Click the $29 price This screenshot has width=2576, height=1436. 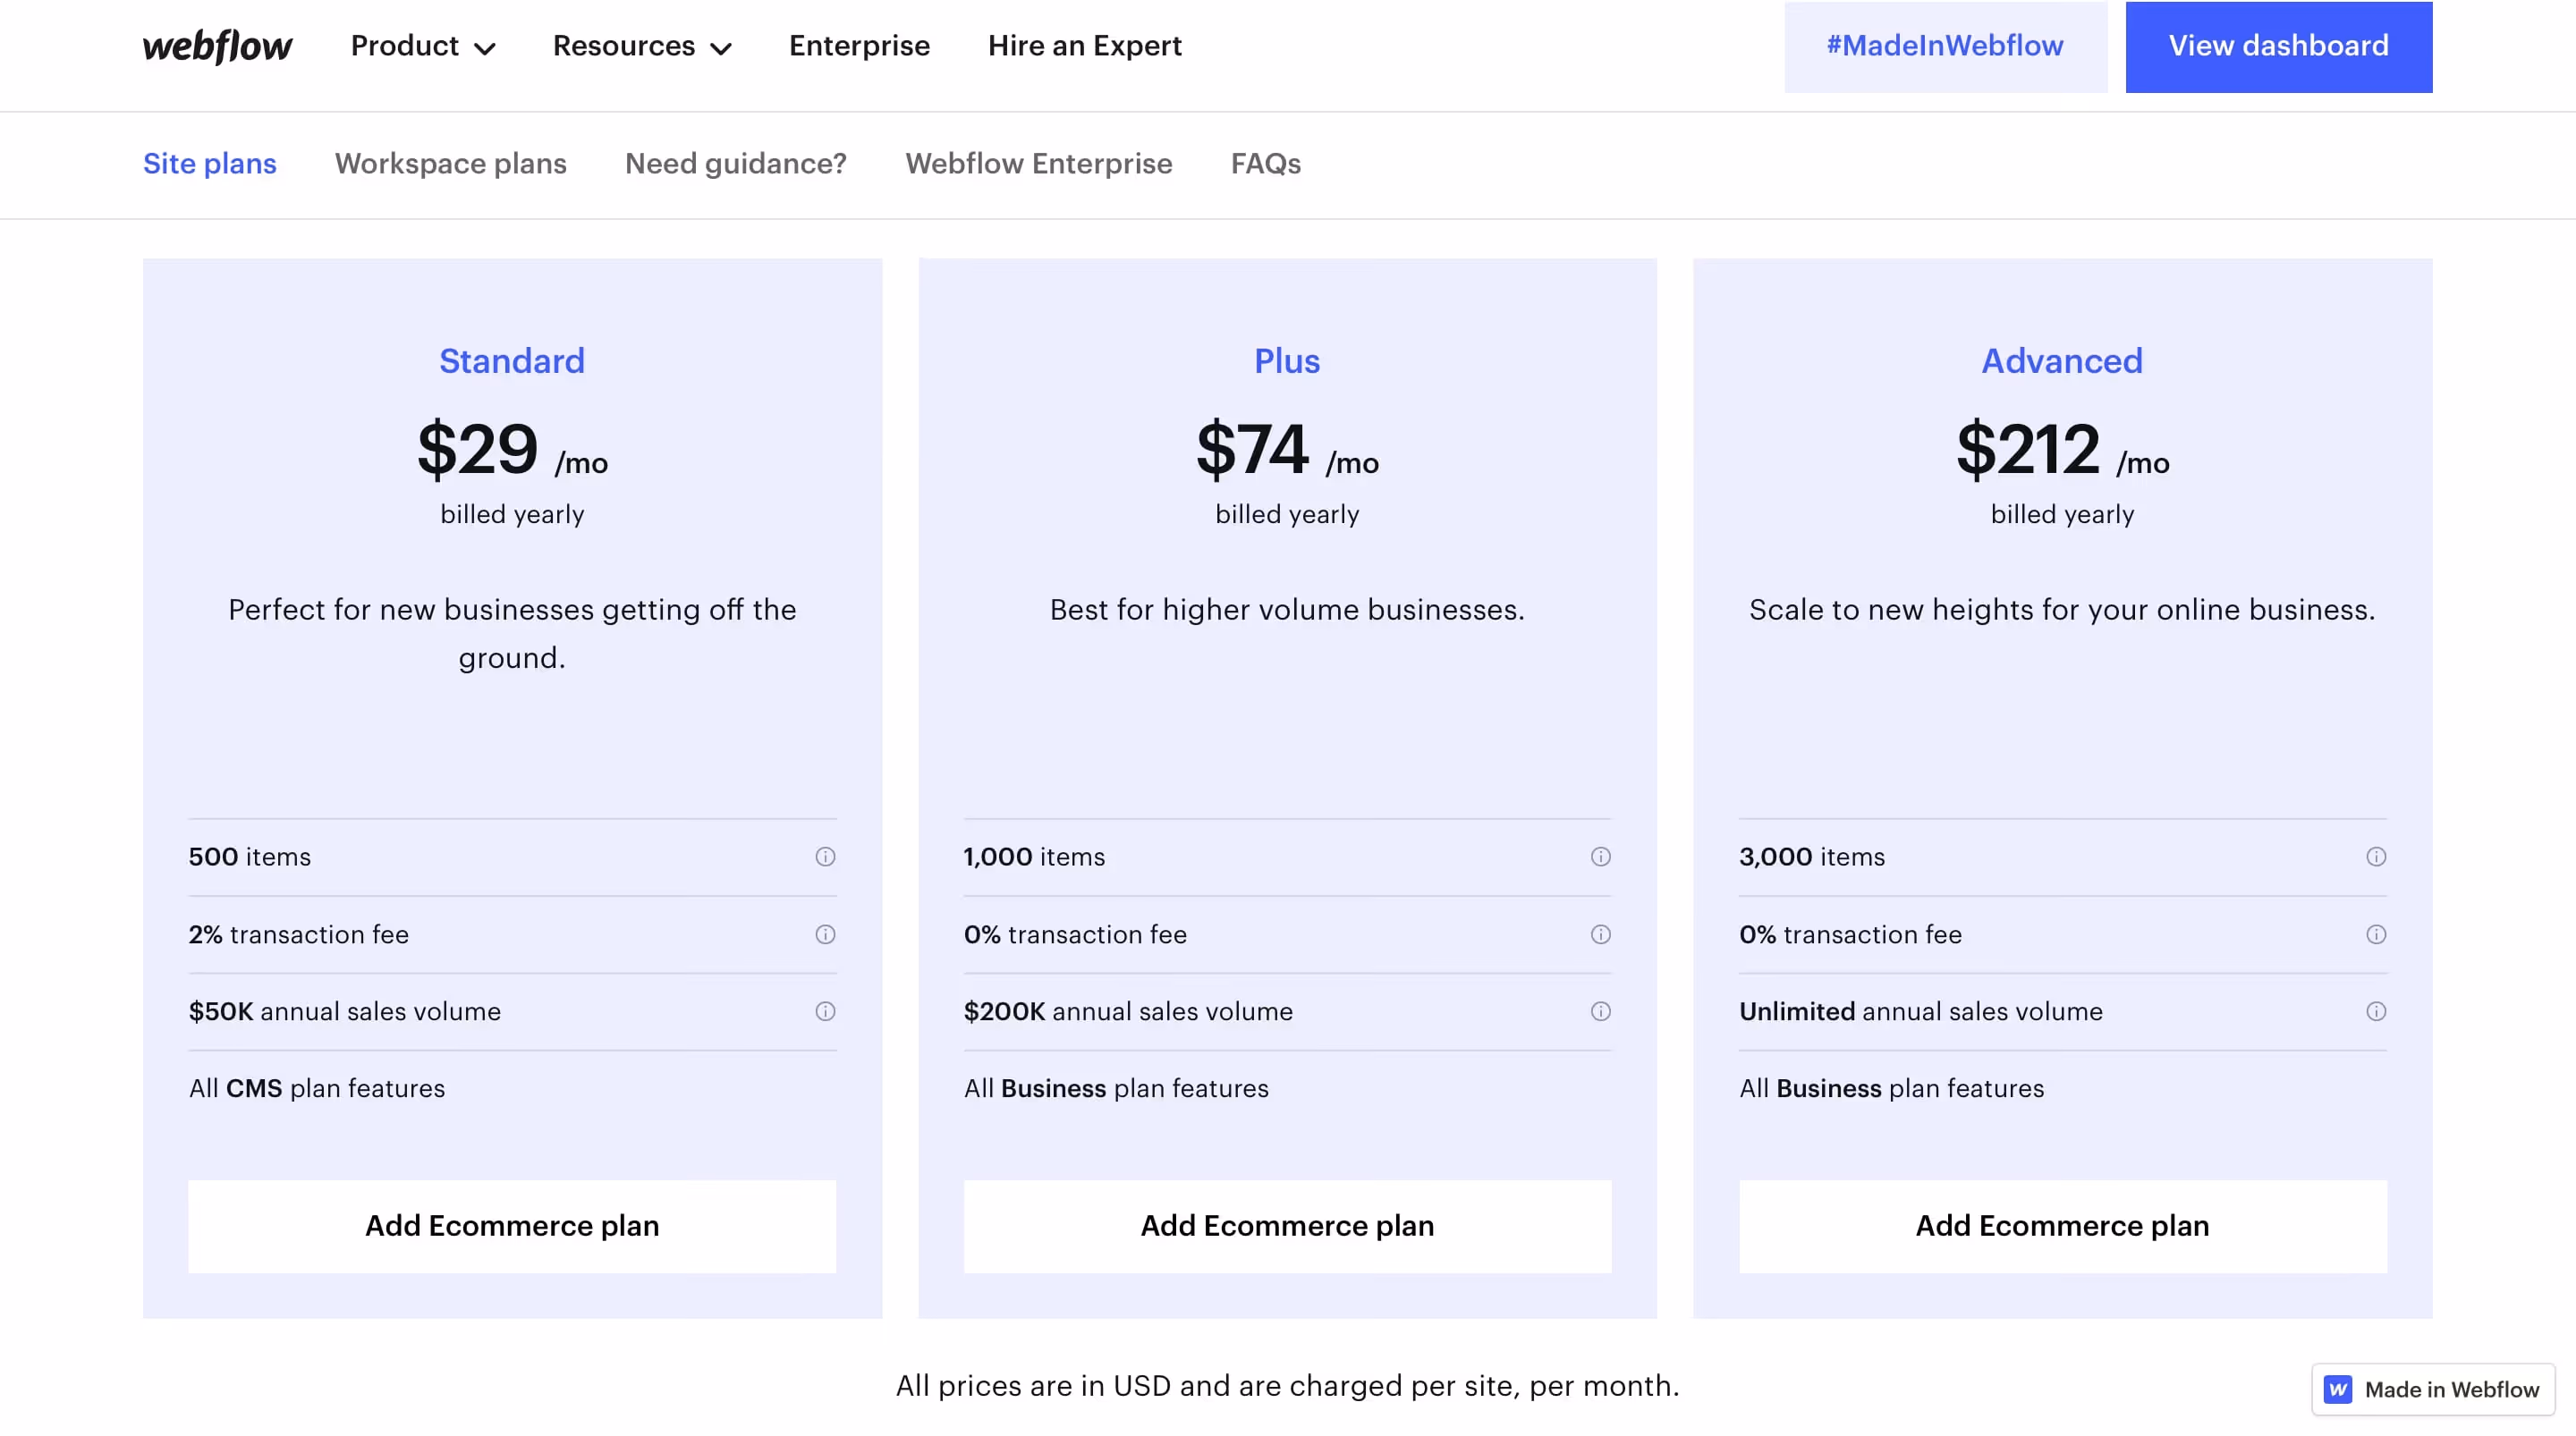click(x=478, y=449)
